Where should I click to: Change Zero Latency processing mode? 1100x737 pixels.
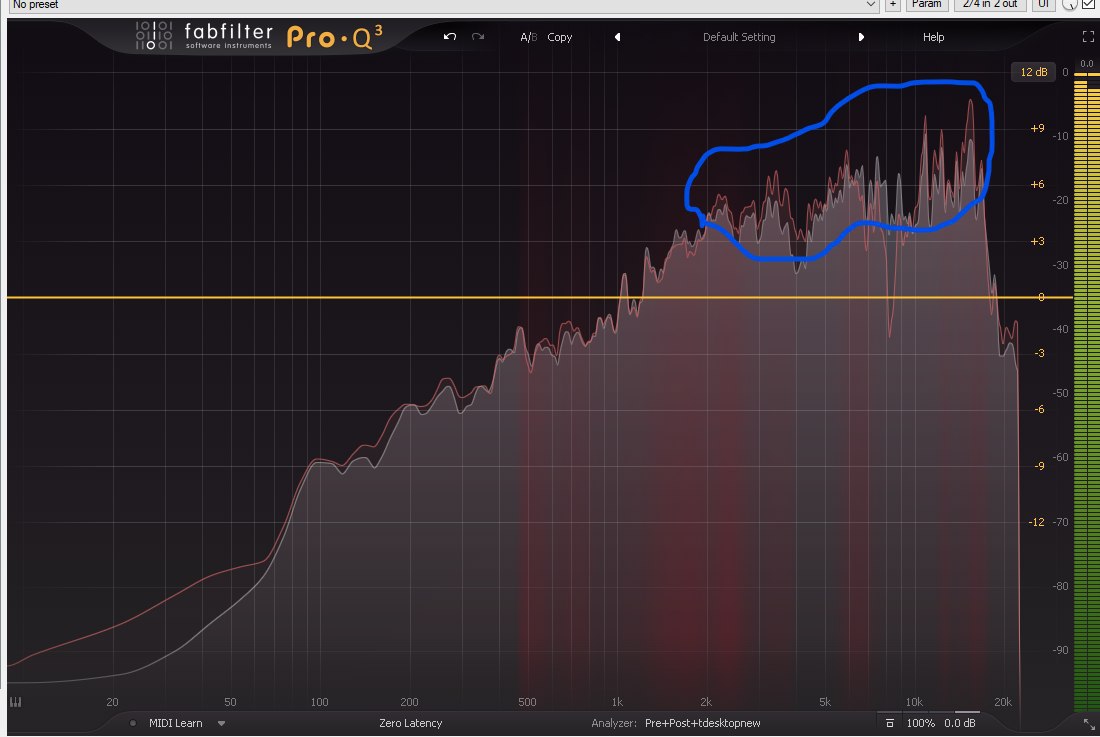410,723
